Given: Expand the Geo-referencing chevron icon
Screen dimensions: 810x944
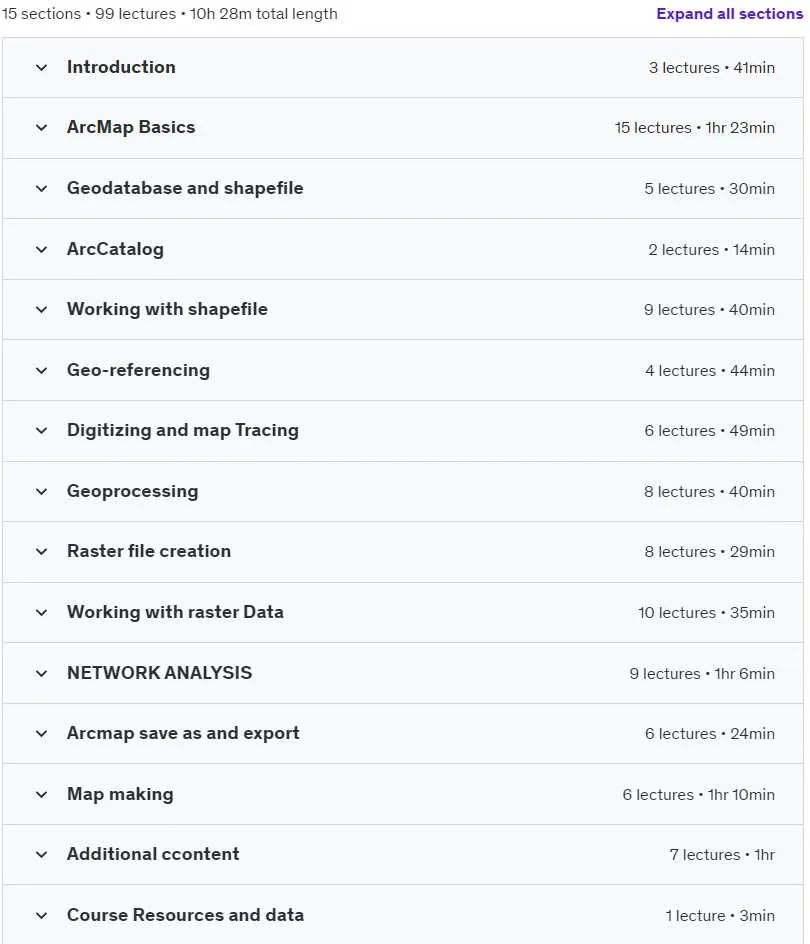Looking at the screenshot, I should point(42,370).
